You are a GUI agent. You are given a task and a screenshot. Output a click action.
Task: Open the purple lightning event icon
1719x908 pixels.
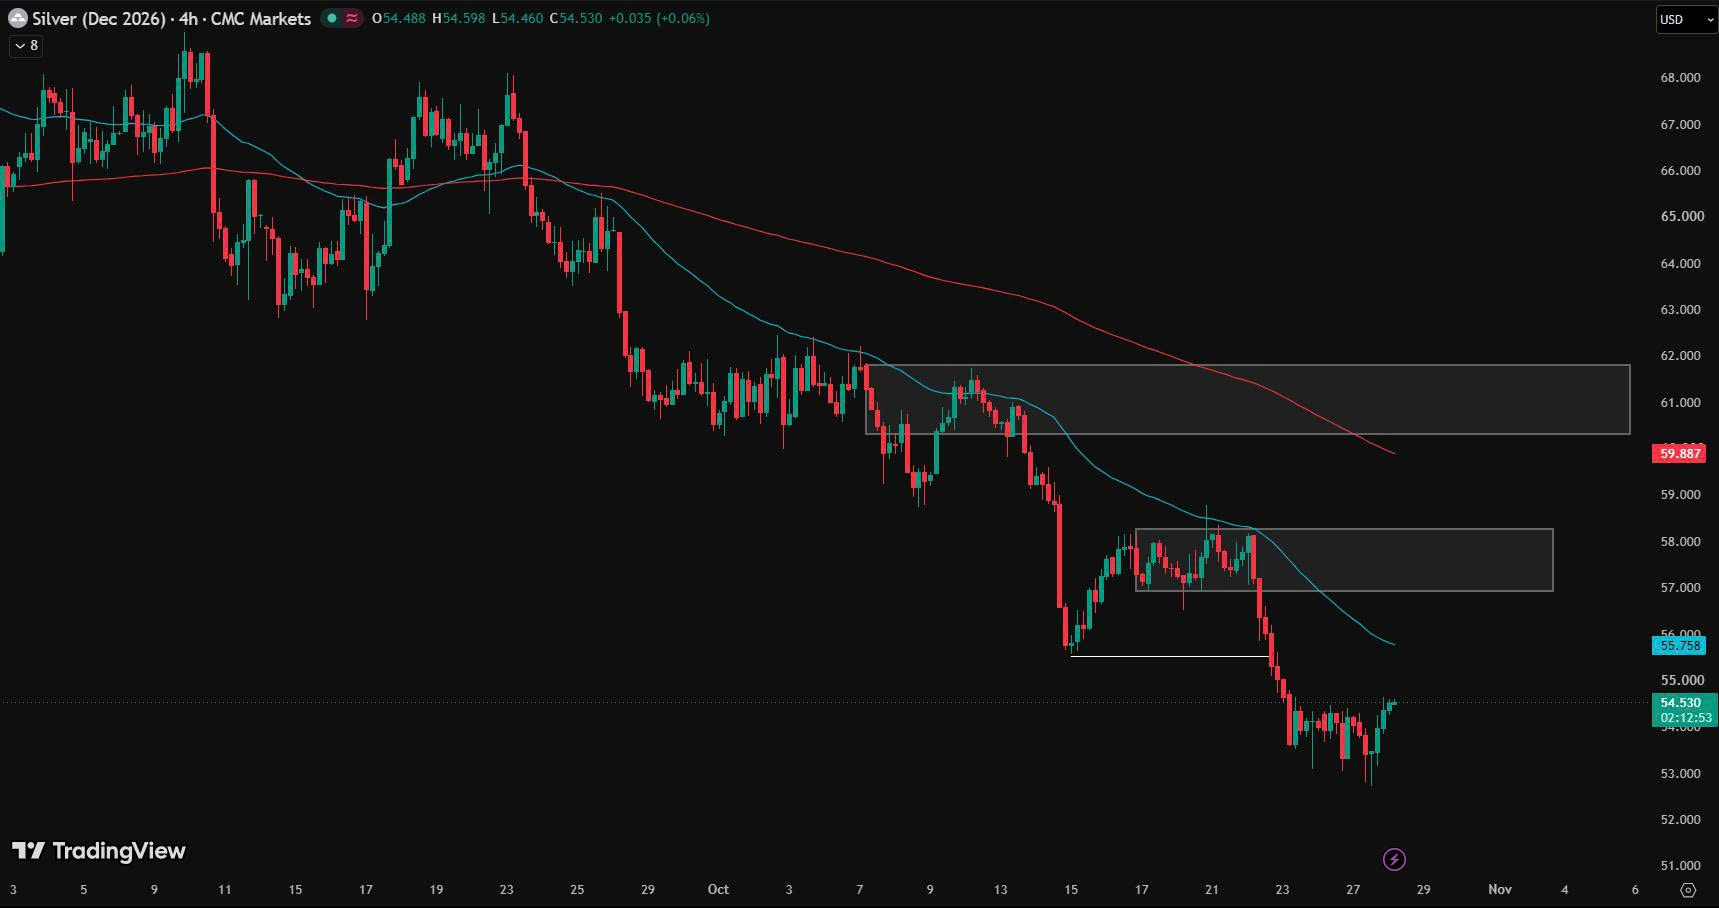tap(1394, 859)
